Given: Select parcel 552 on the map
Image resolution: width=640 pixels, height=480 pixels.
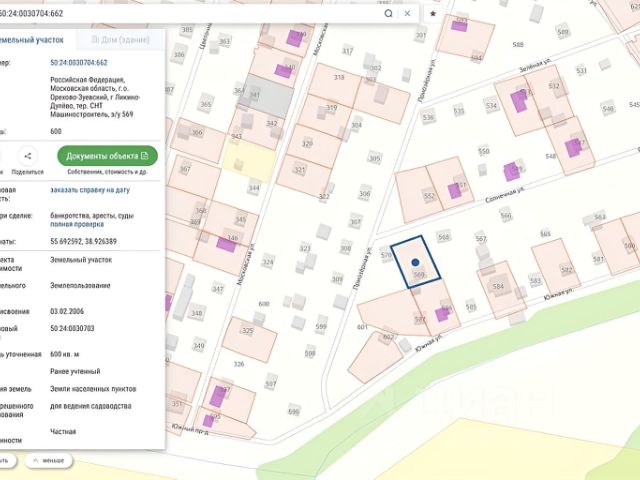Looking at the screenshot, I should pos(418,196).
